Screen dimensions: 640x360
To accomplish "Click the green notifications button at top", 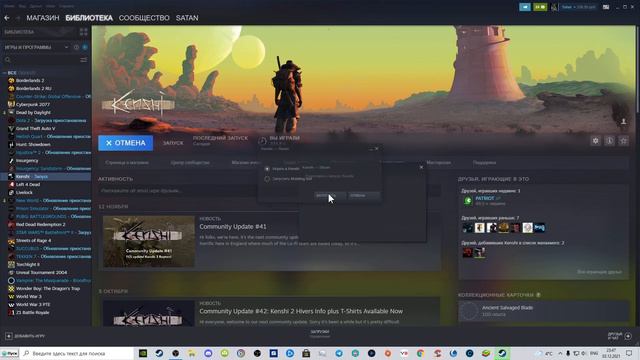I will pyautogui.click(x=540, y=7).
